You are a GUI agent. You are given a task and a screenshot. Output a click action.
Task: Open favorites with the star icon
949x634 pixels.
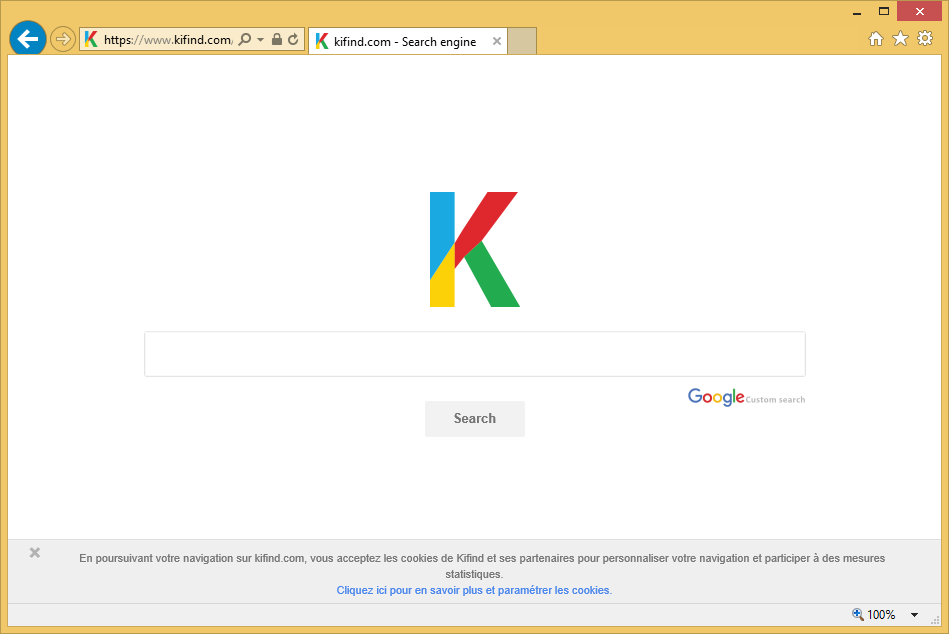pyautogui.click(x=900, y=39)
